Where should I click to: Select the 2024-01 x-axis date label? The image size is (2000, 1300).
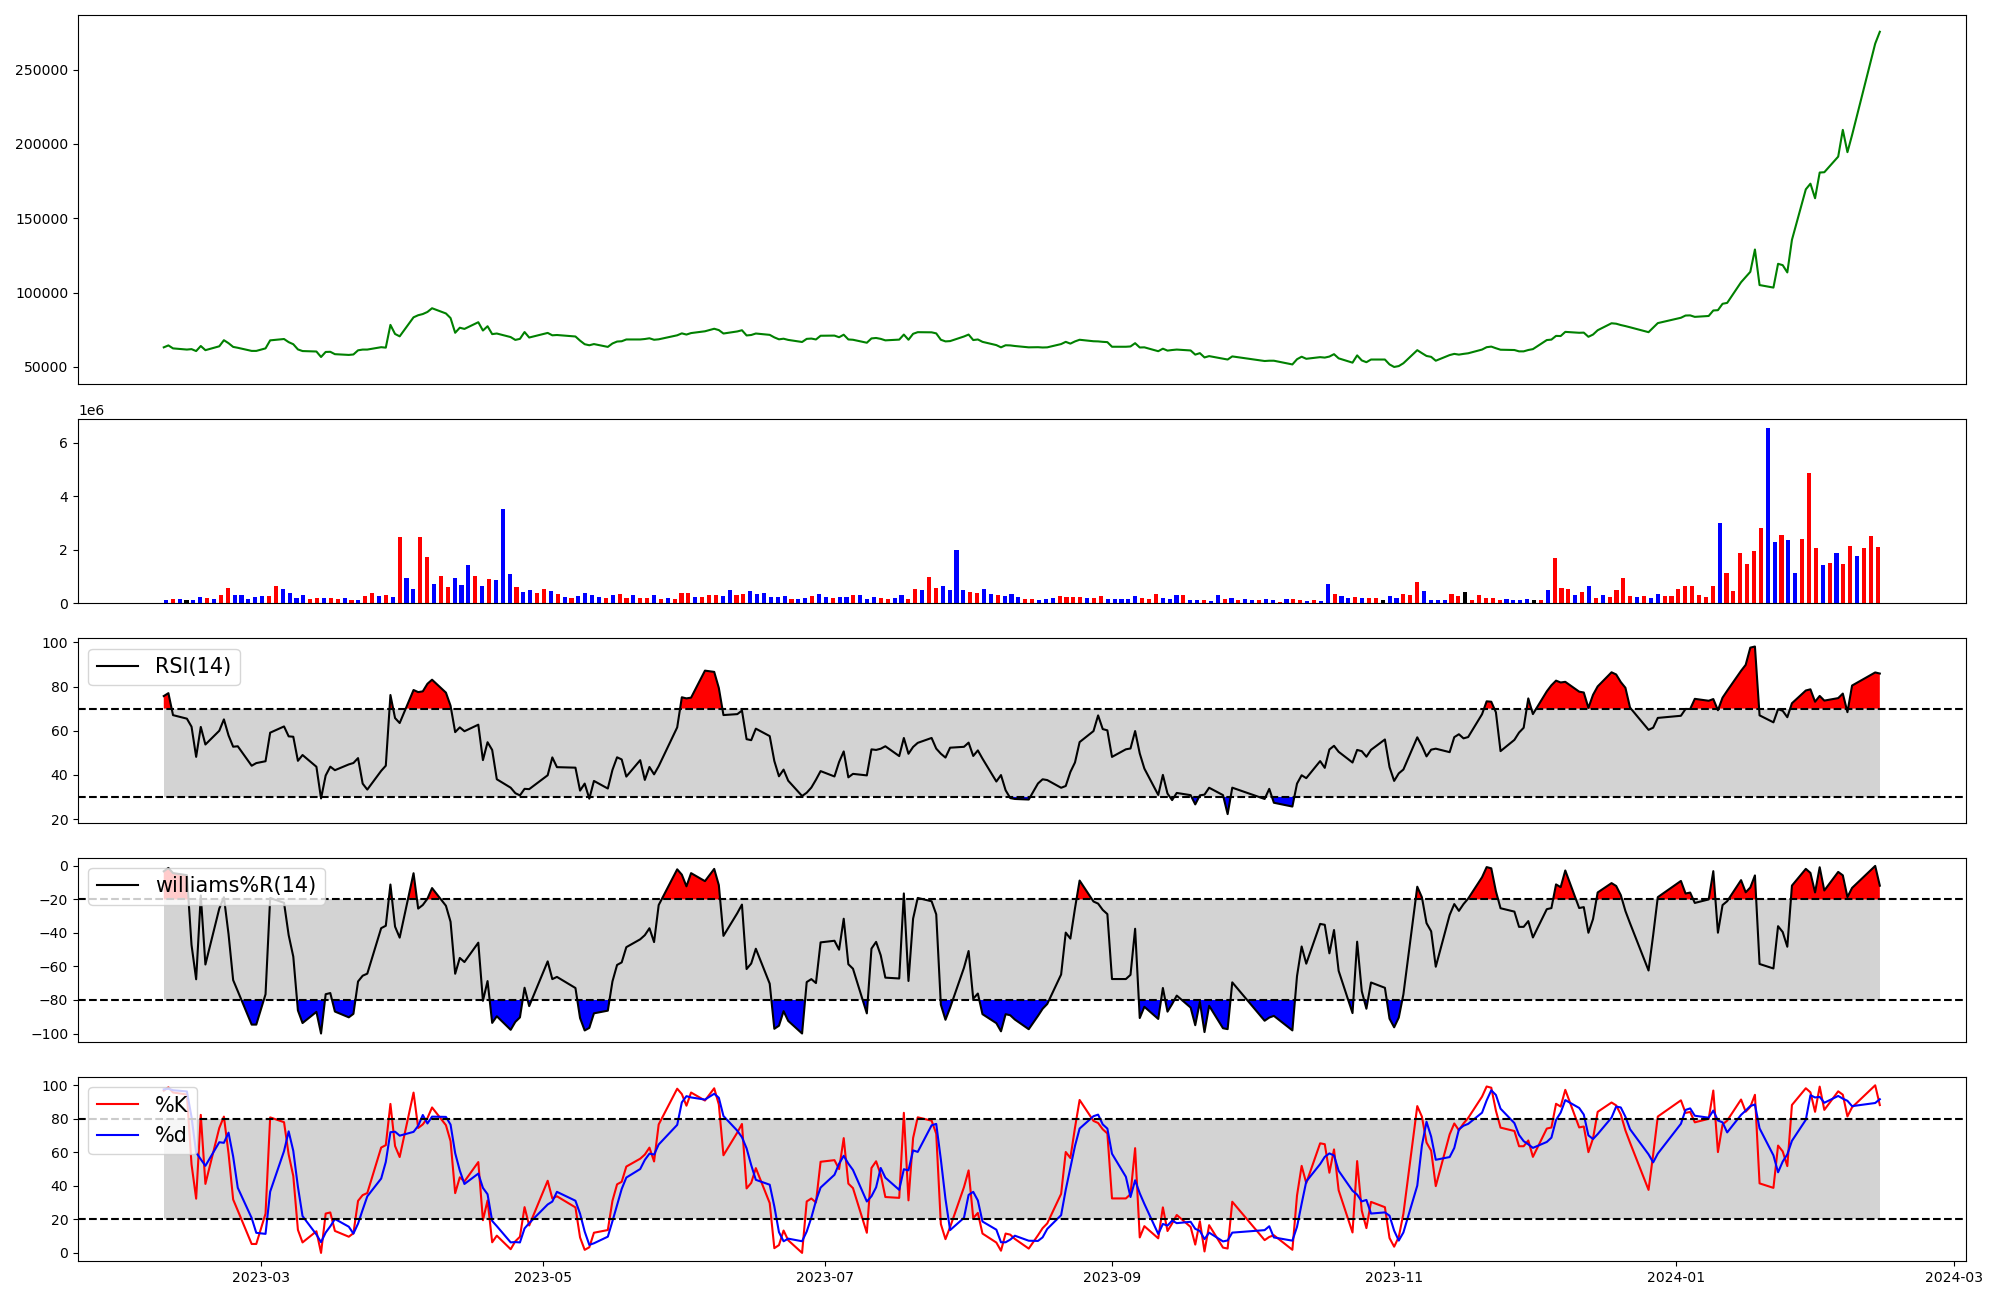(x=1676, y=1277)
